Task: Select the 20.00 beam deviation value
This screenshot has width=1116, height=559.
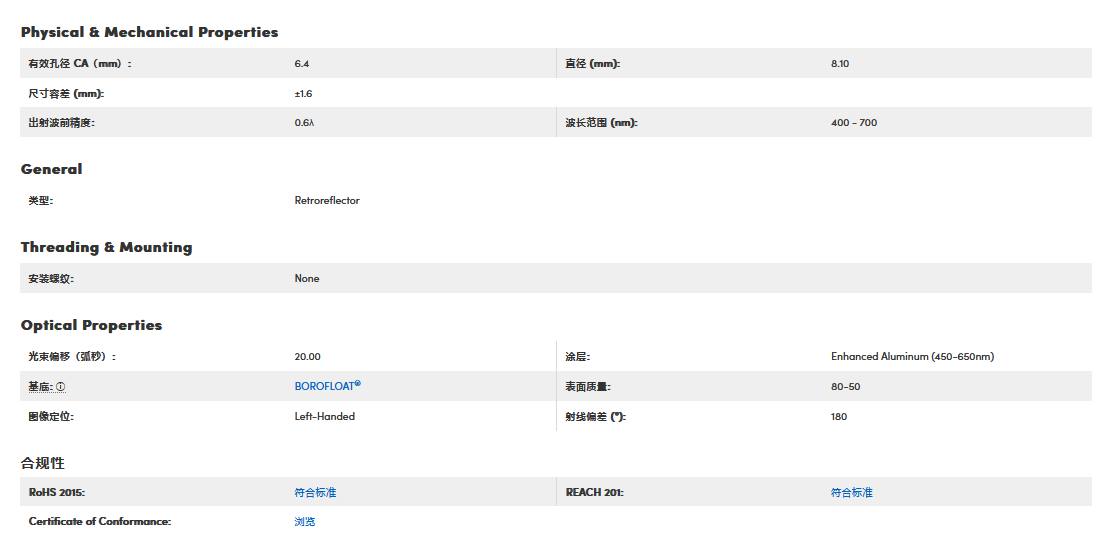Action: 307,357
